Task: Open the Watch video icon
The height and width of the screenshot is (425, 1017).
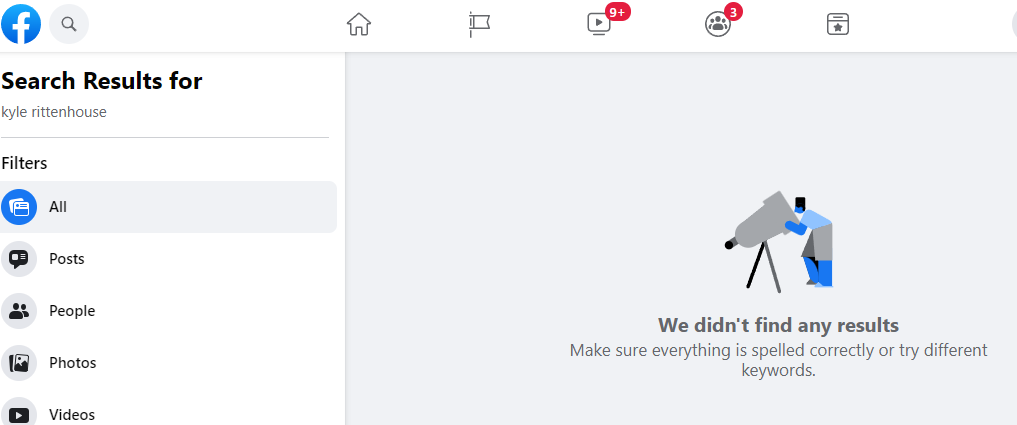Action: tap(599, 25)
